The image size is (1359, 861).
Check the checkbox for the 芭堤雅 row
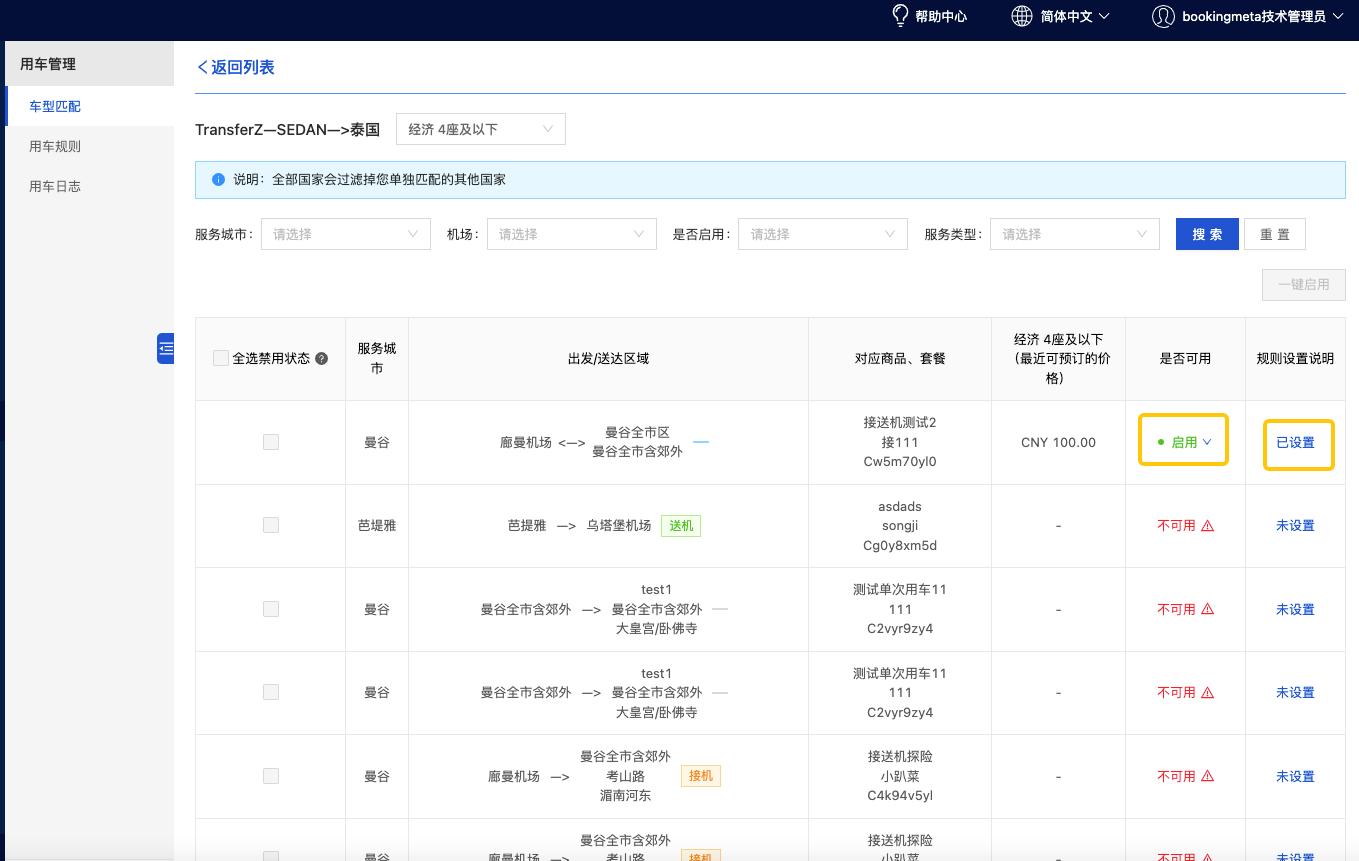[x=270, y=525]
